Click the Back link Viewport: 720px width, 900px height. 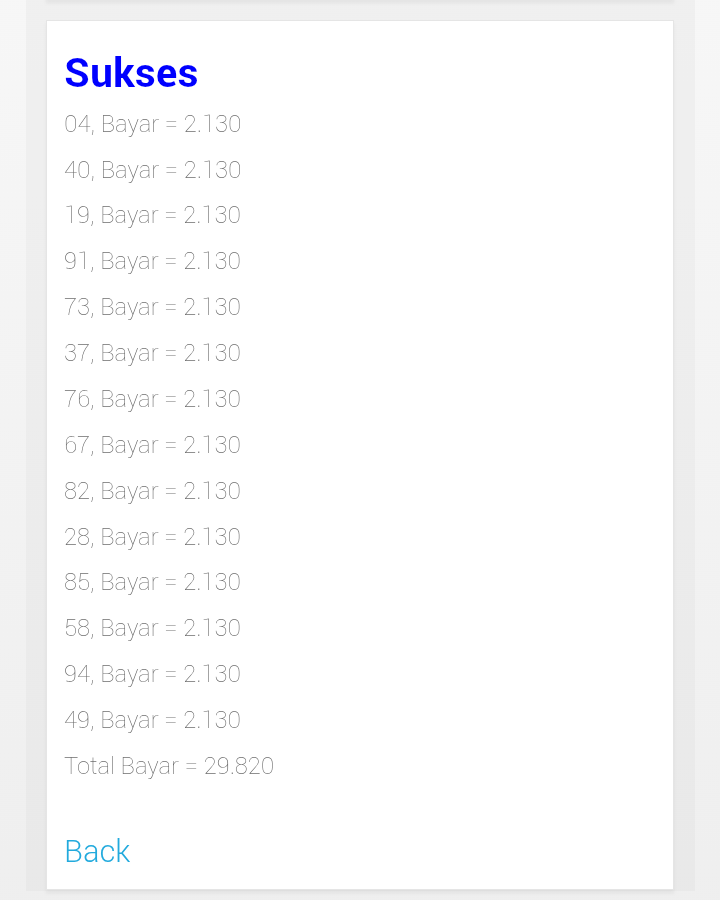coord(97,851)
